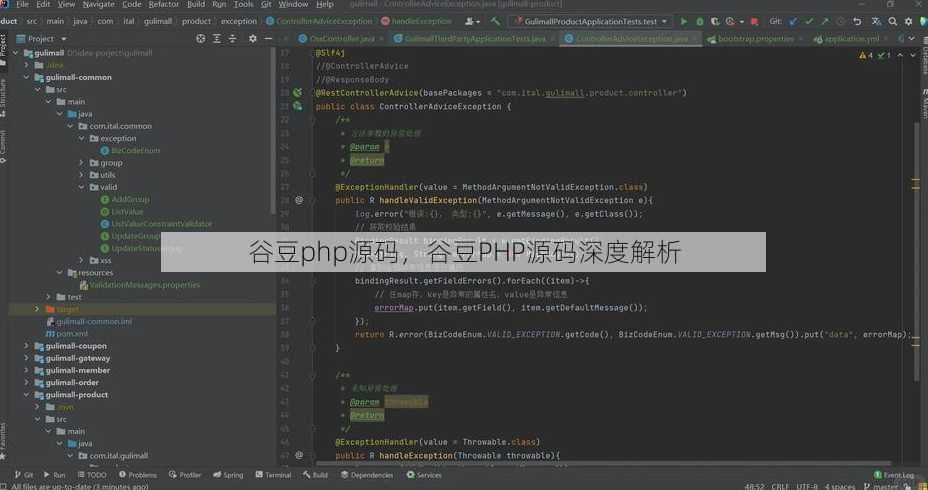
Task: Push commits with Git arrow icon
Action: (825, 21)
